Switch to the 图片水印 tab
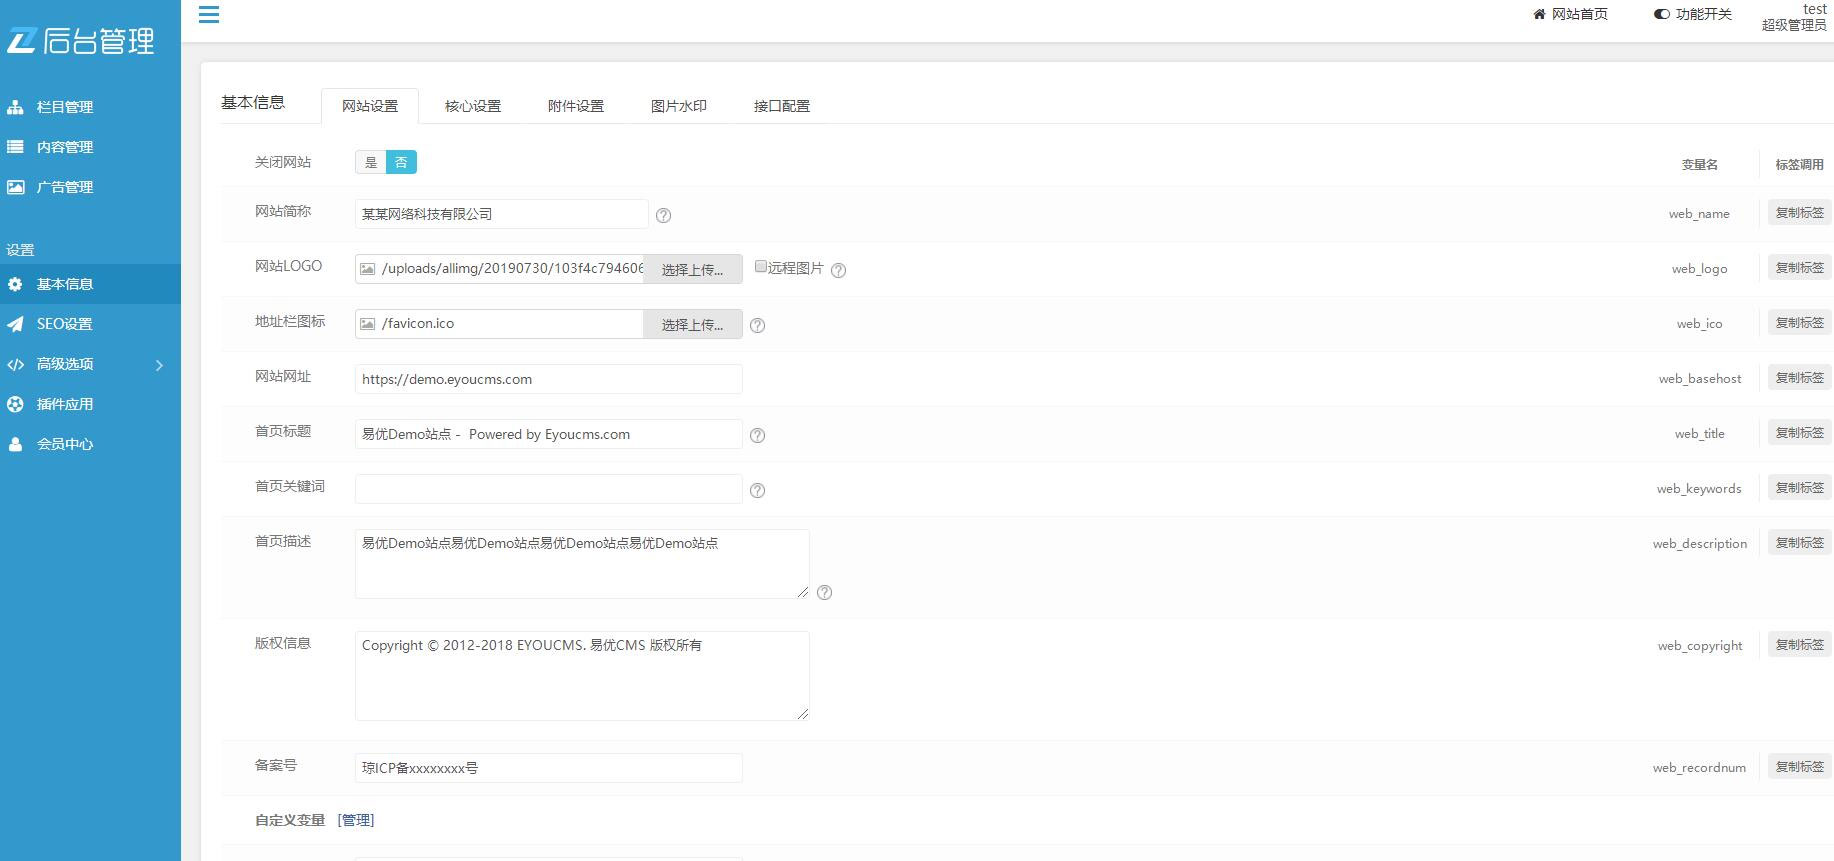The height and width of the screenshot is (861, 1834). 678,106
